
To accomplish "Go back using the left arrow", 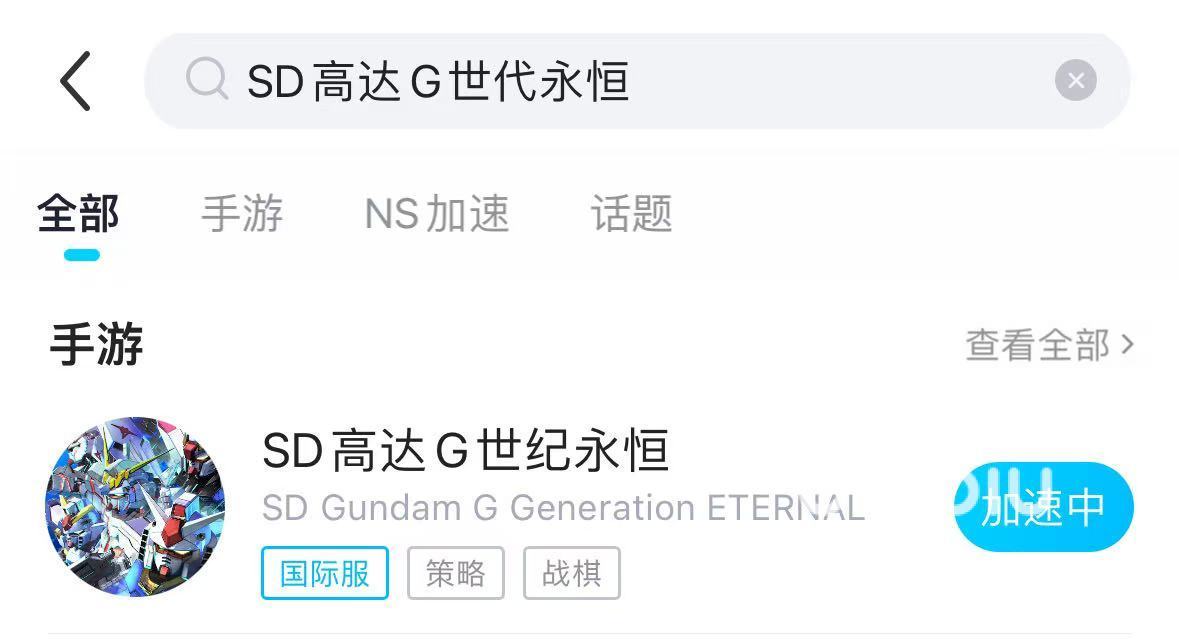I will click(75, 81).
